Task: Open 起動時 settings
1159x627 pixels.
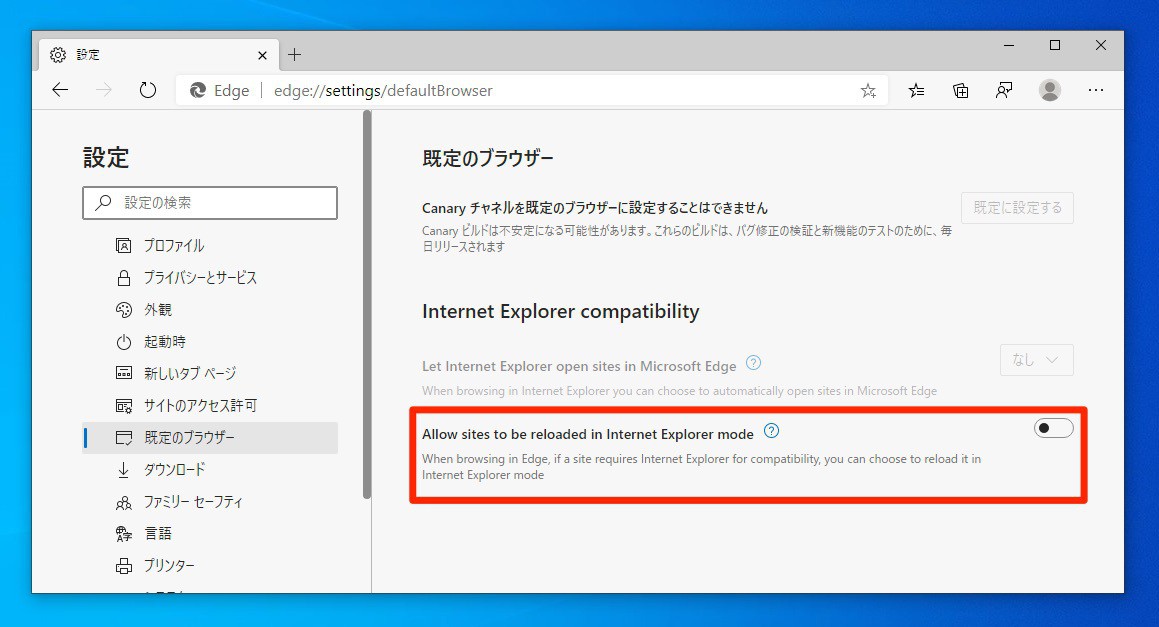Action: (x=210, y=342)
